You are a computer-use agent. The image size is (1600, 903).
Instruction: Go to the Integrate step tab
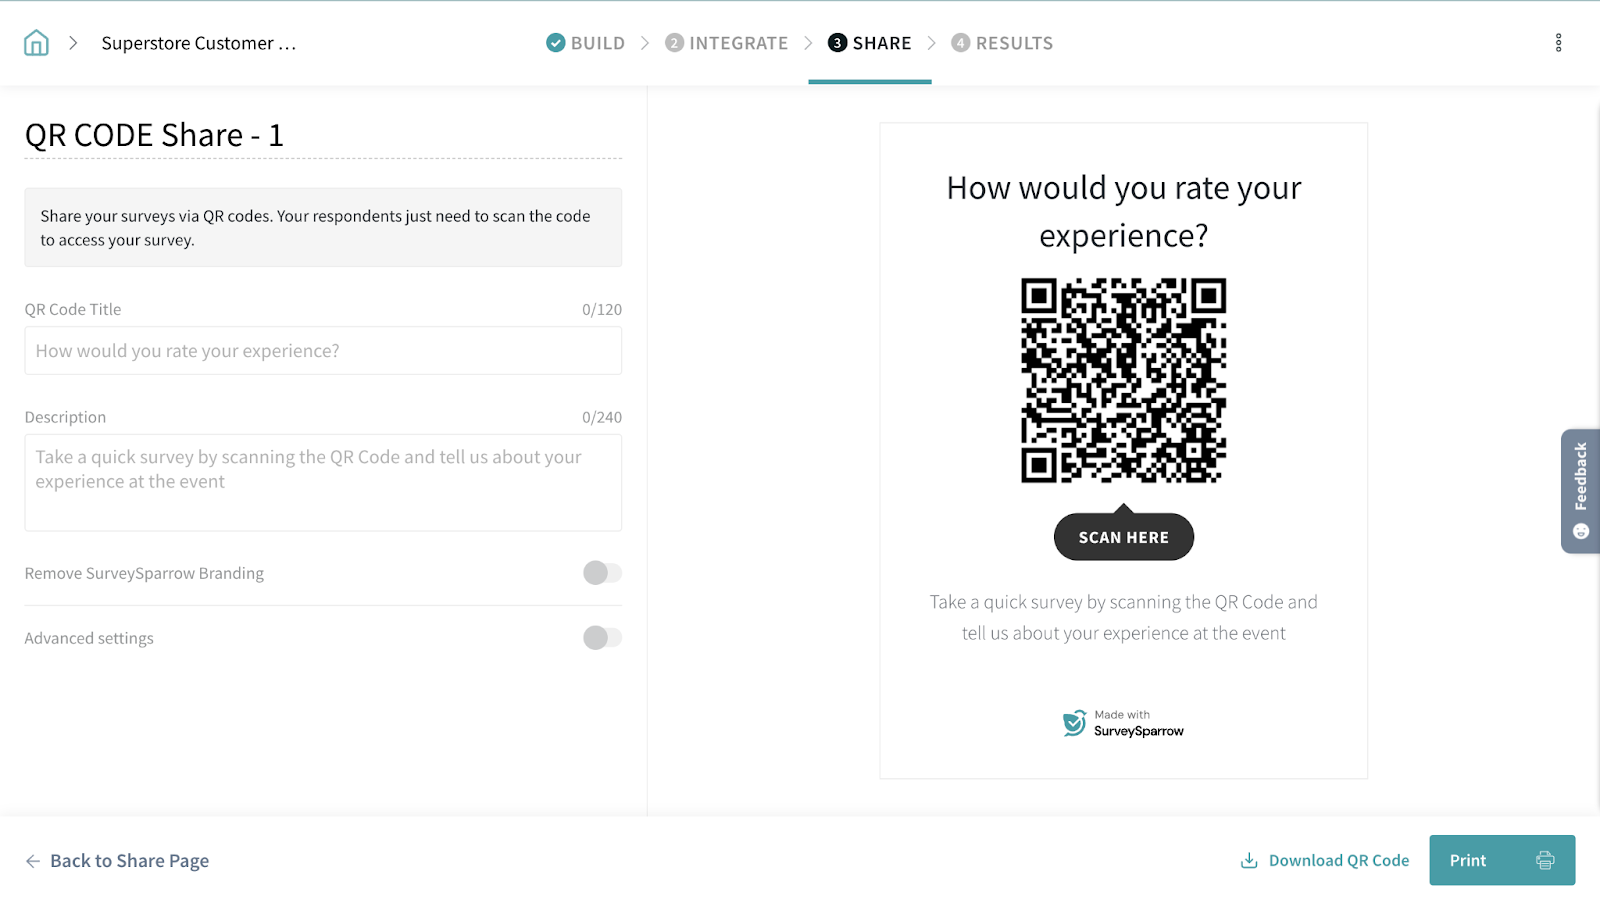coord(727,43)
